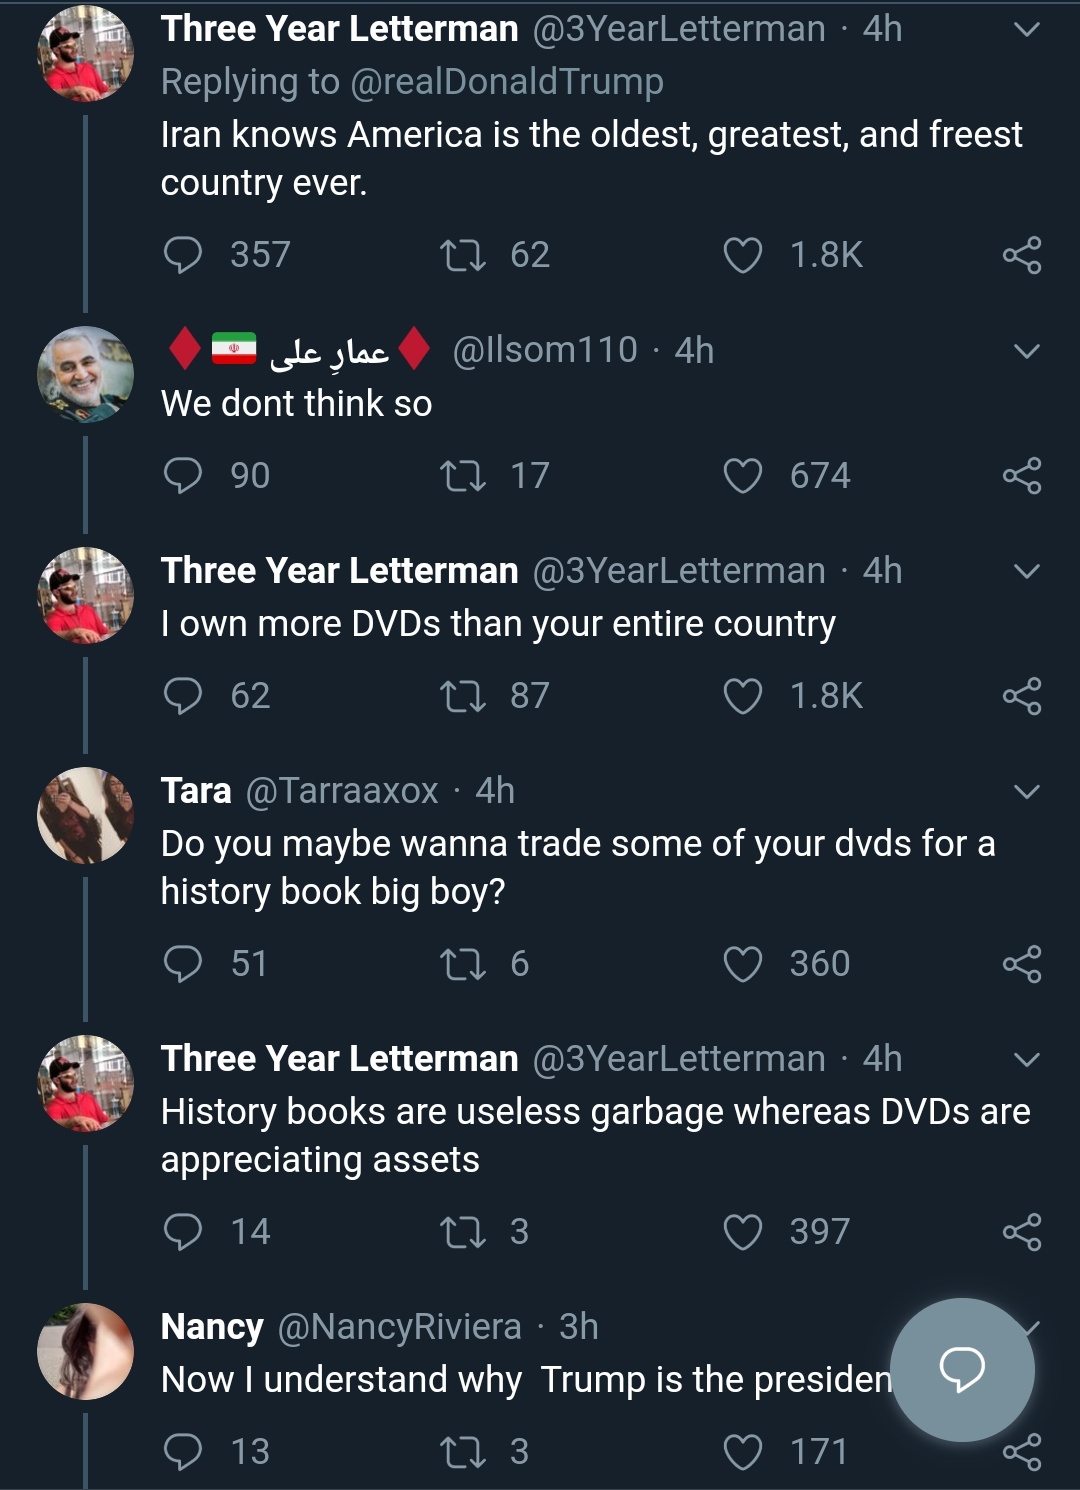Screen dimensions: 1080x1490
Task: Open options chevron on first Letterman tweet
Action: point(1027,30)
